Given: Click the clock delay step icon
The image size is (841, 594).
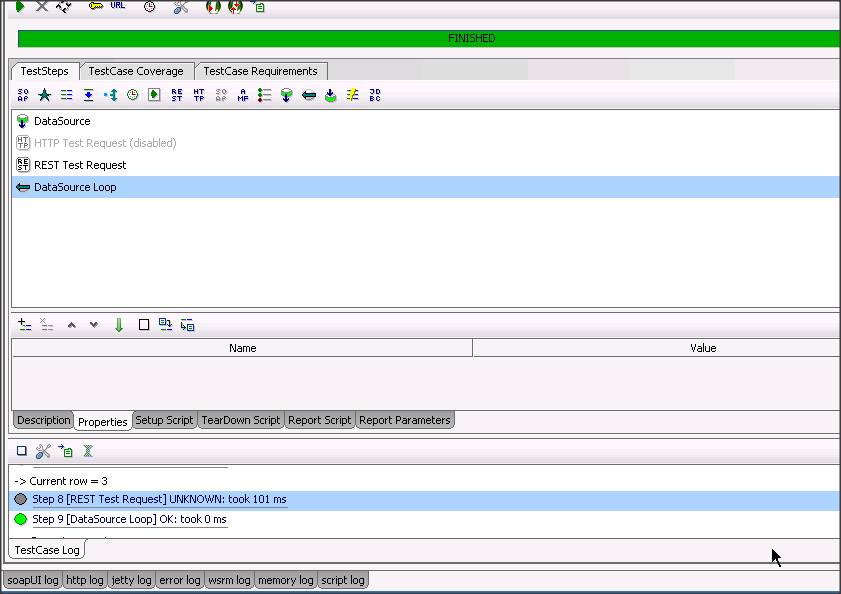Looking at the screenshot, I should pos(132,95).
